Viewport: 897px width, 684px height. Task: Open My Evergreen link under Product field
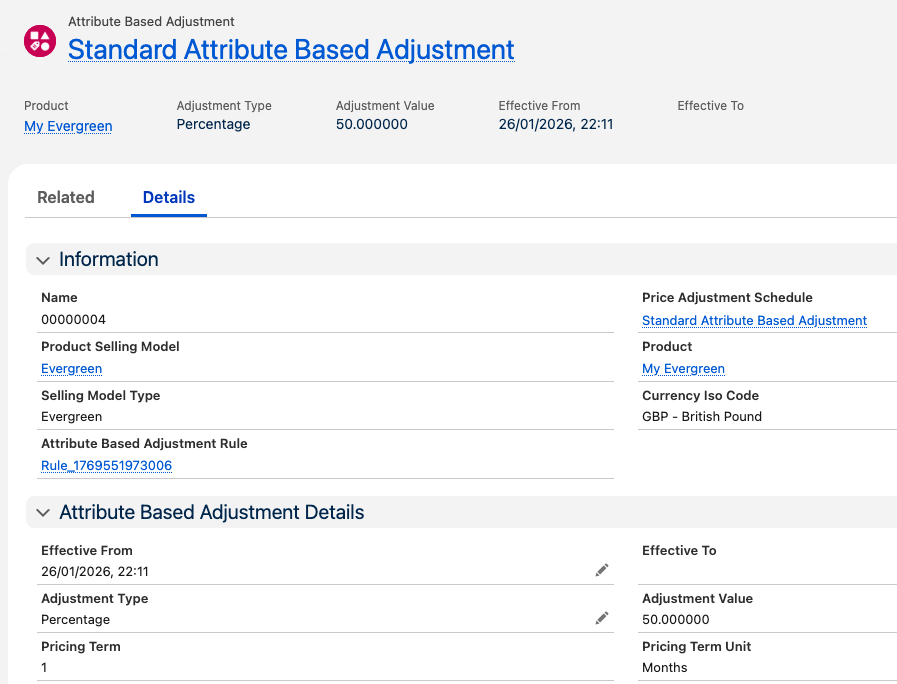pyautogui.click(x=683, y=368)
